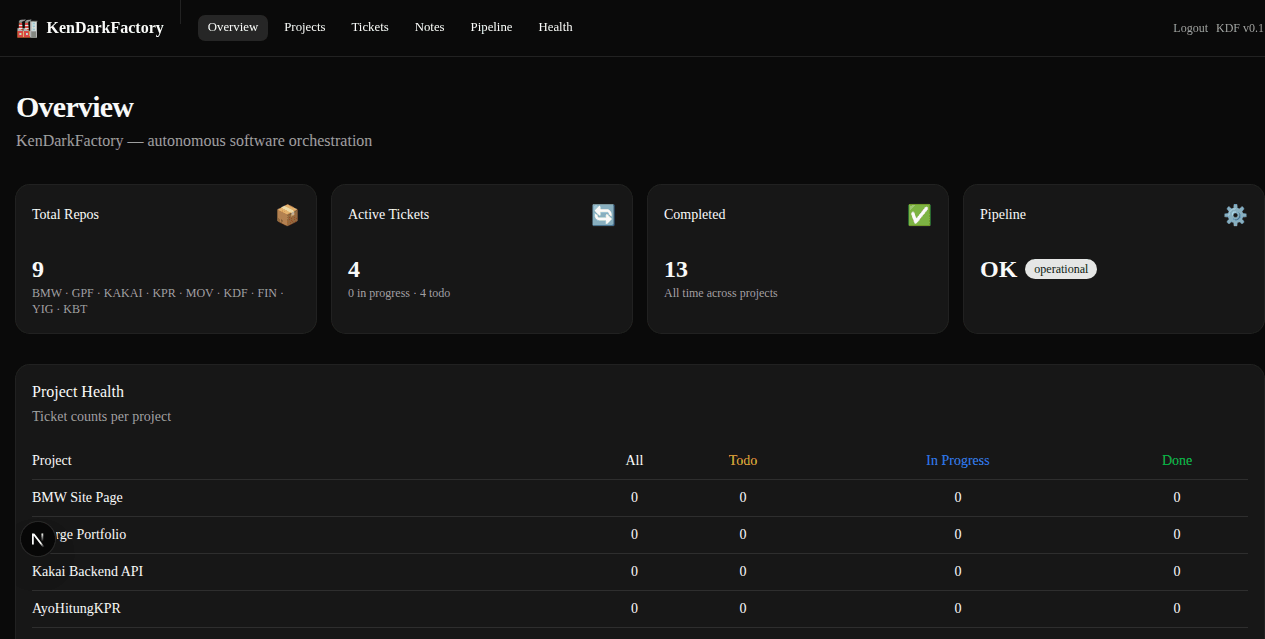Viewport: 1265px width, 639px height.
Task: Open the Health tab
Action: point(555,28)
